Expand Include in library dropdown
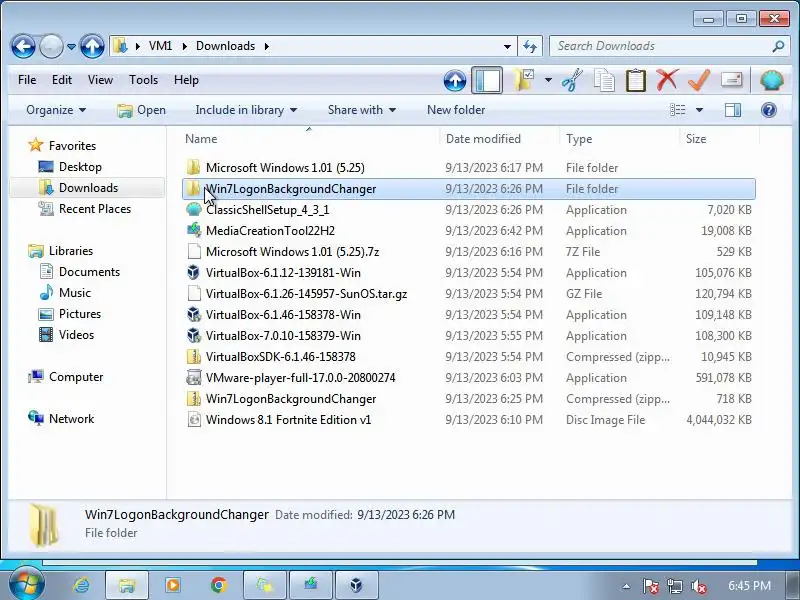Image resolution: width=800 pixels, height=600 pixels. click(246, 110)
